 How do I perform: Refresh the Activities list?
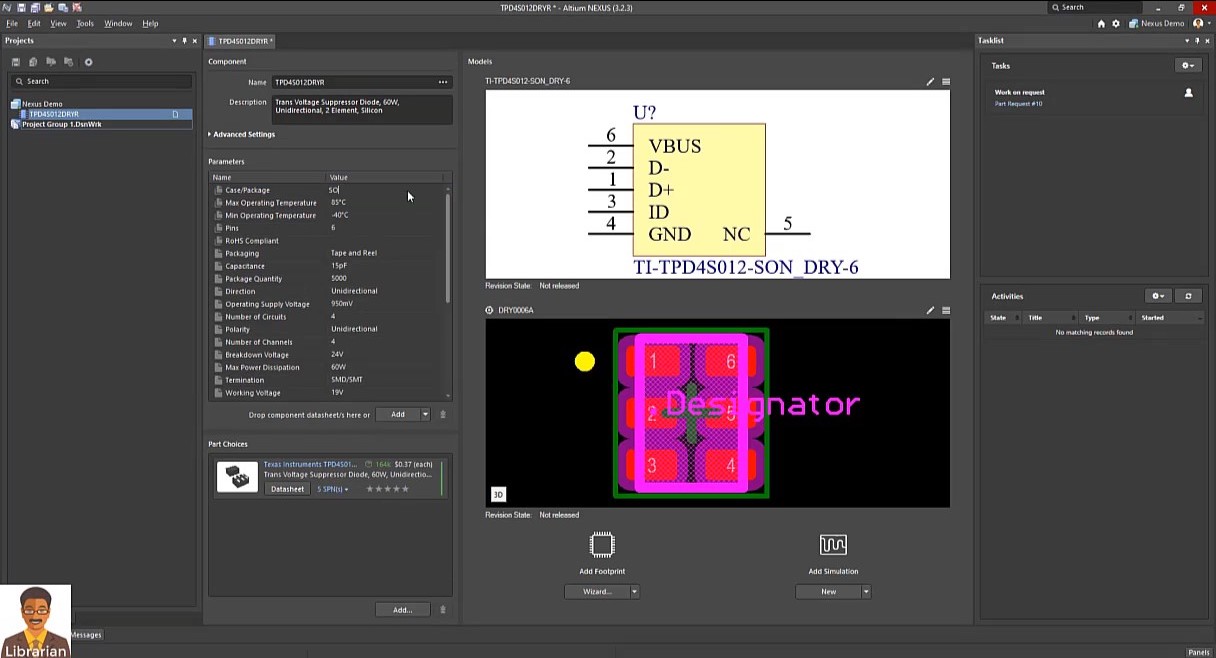point(1188,296)
